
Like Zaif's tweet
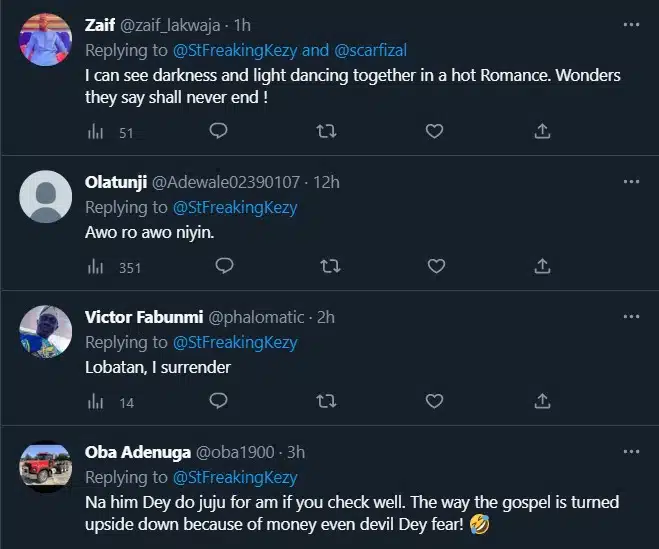pyautogui.click(x=434, y=131)
